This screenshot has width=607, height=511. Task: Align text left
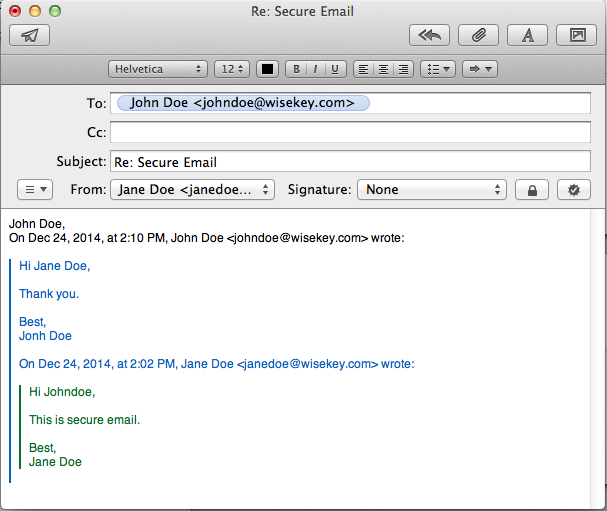tap(363, 69)
